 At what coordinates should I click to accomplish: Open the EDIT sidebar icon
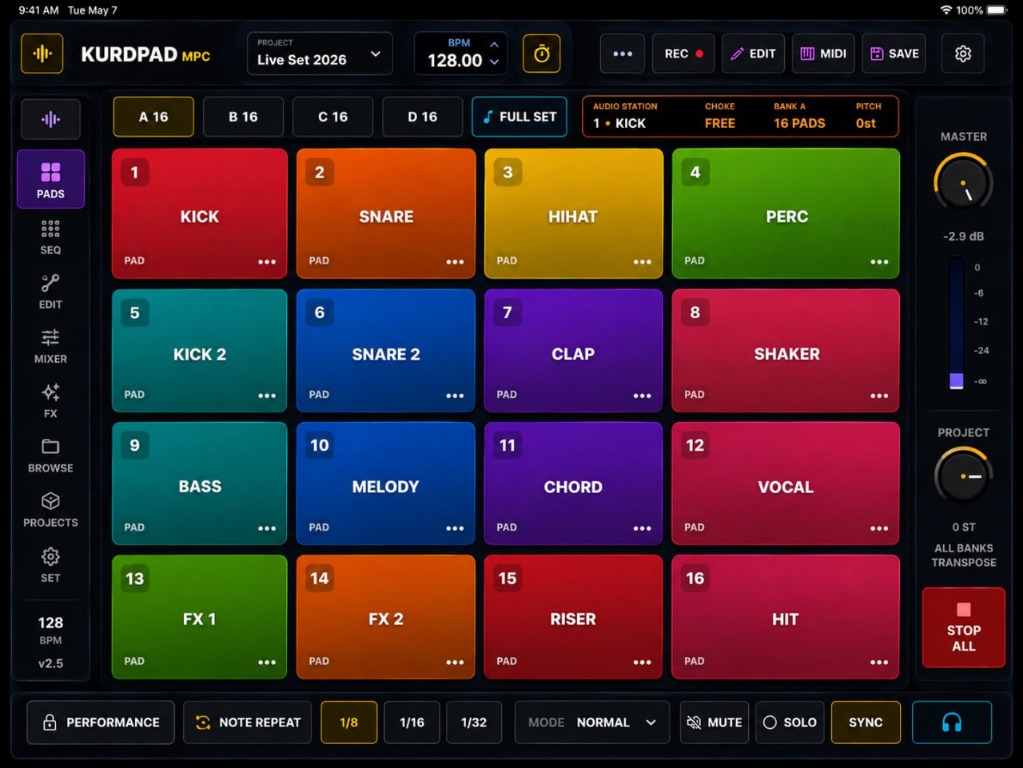51,292
